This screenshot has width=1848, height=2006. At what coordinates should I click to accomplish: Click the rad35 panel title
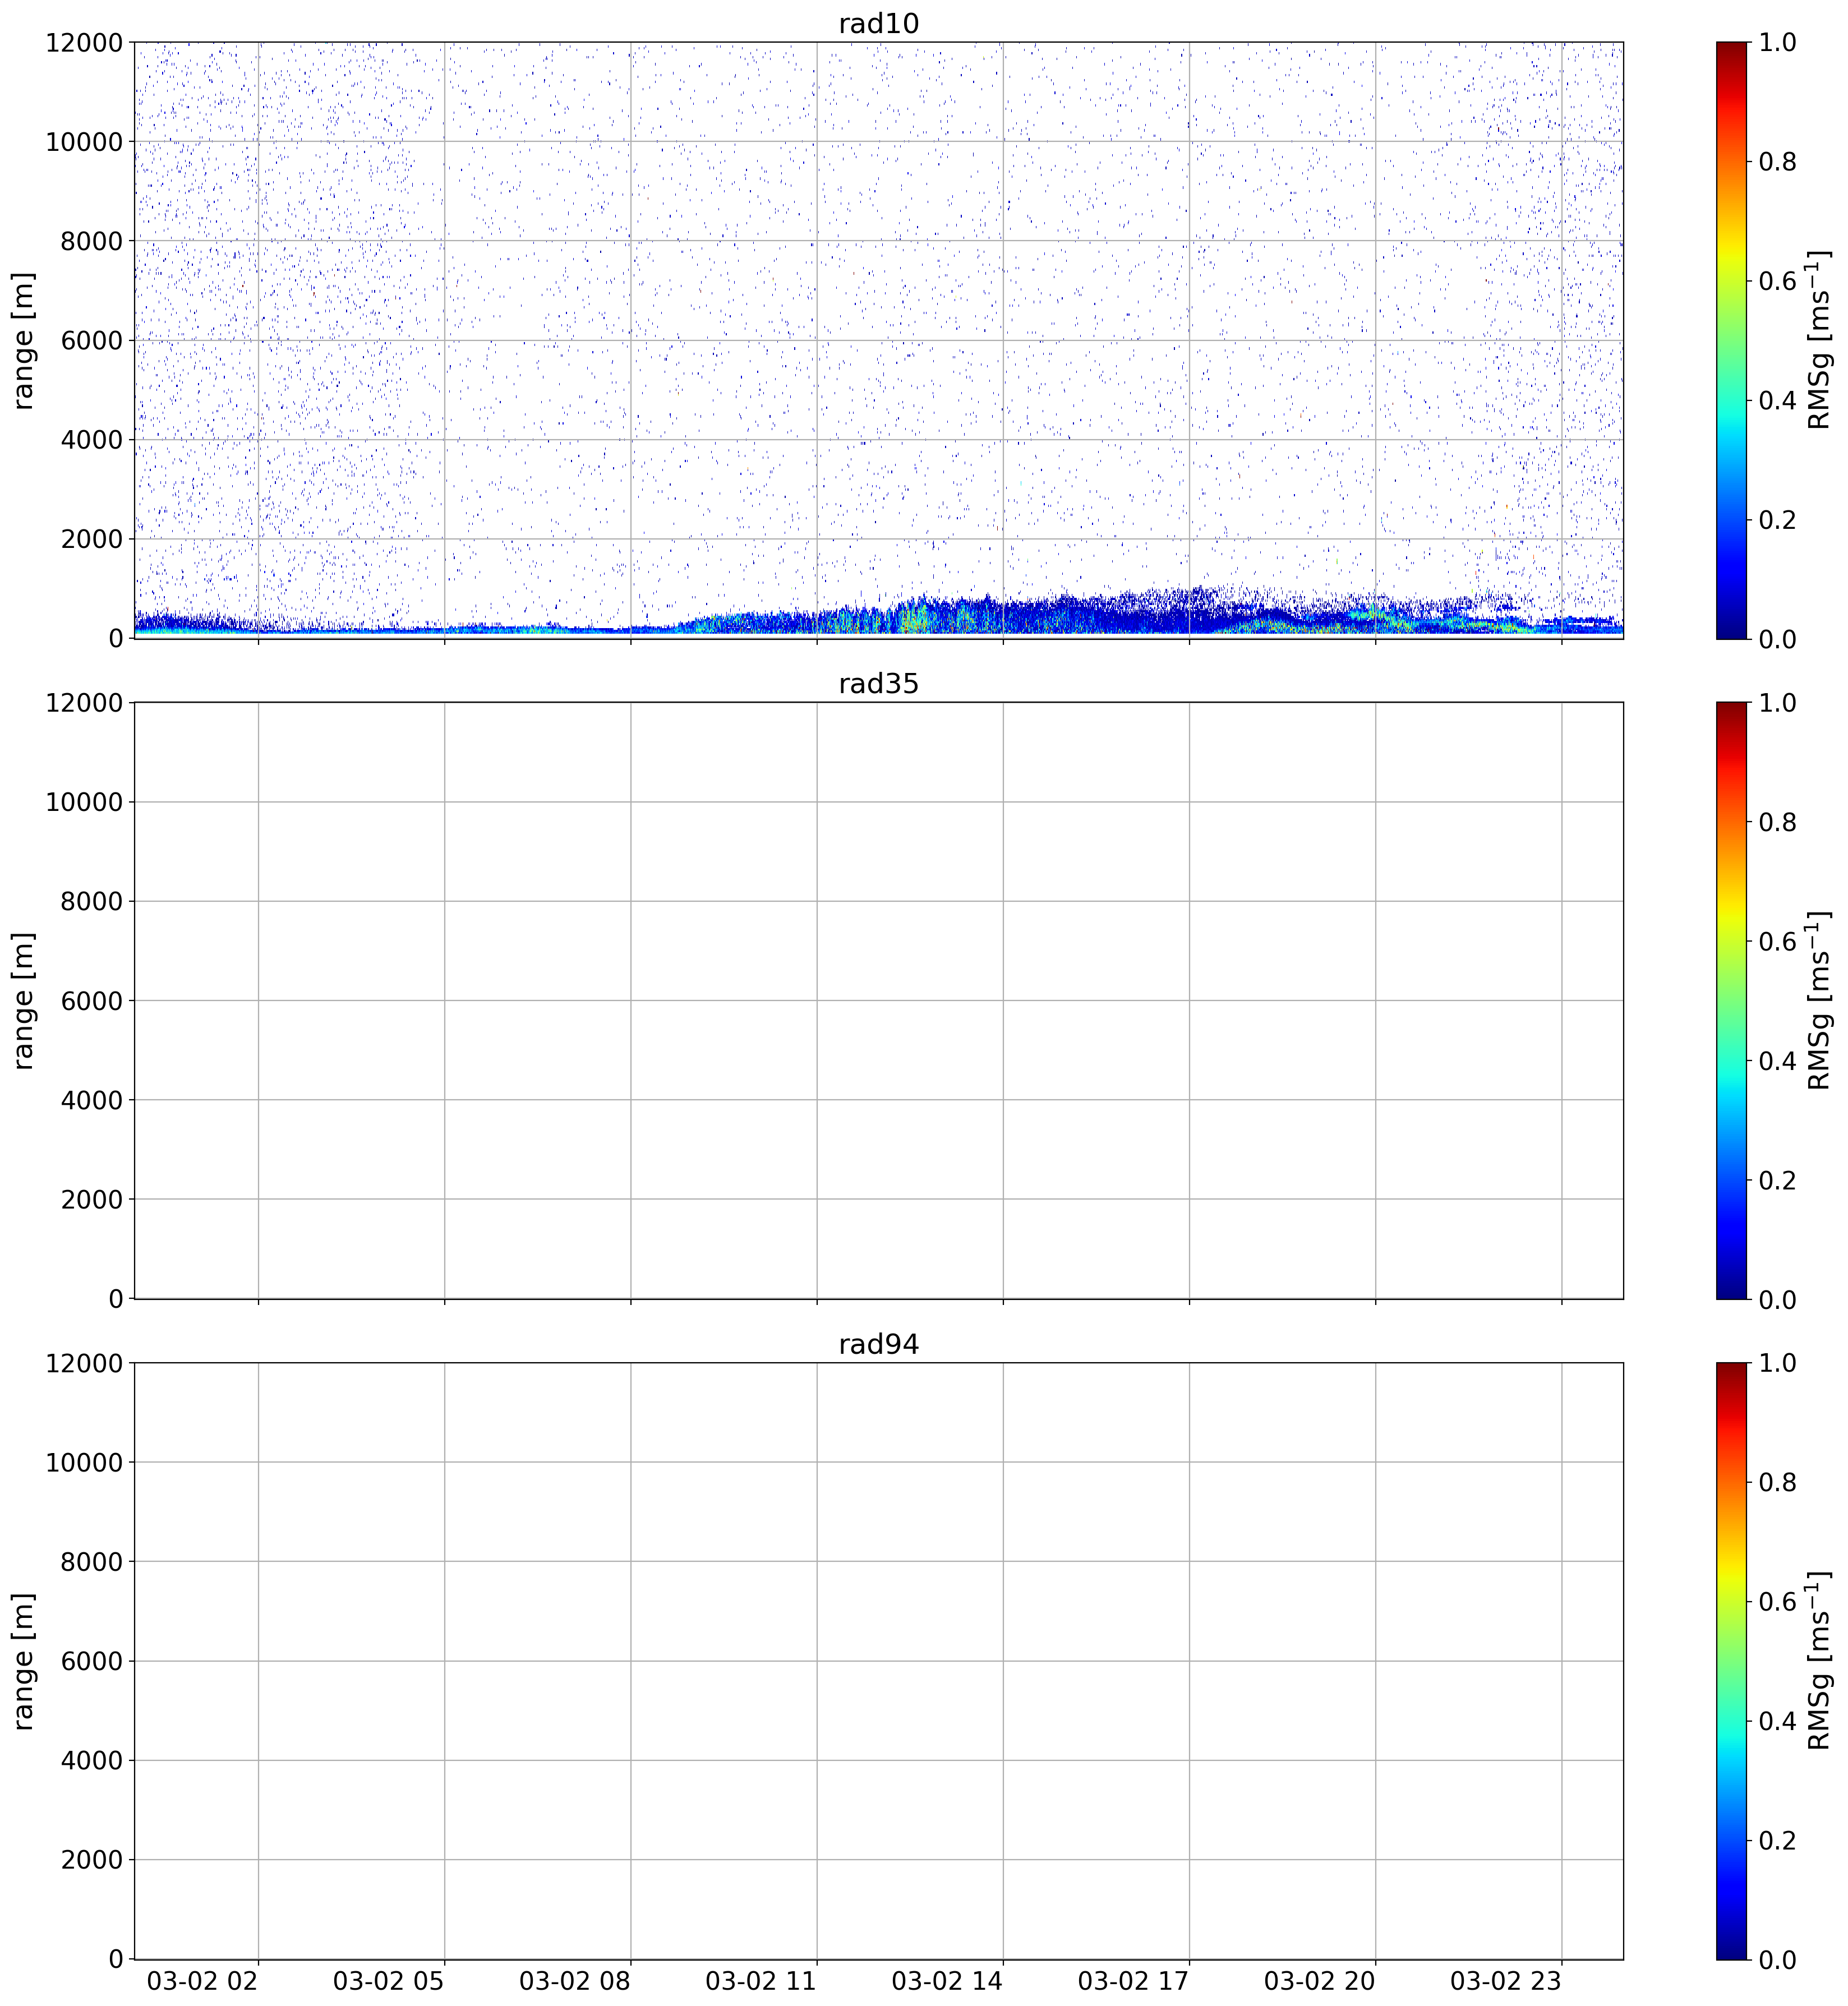coord(878,684)
